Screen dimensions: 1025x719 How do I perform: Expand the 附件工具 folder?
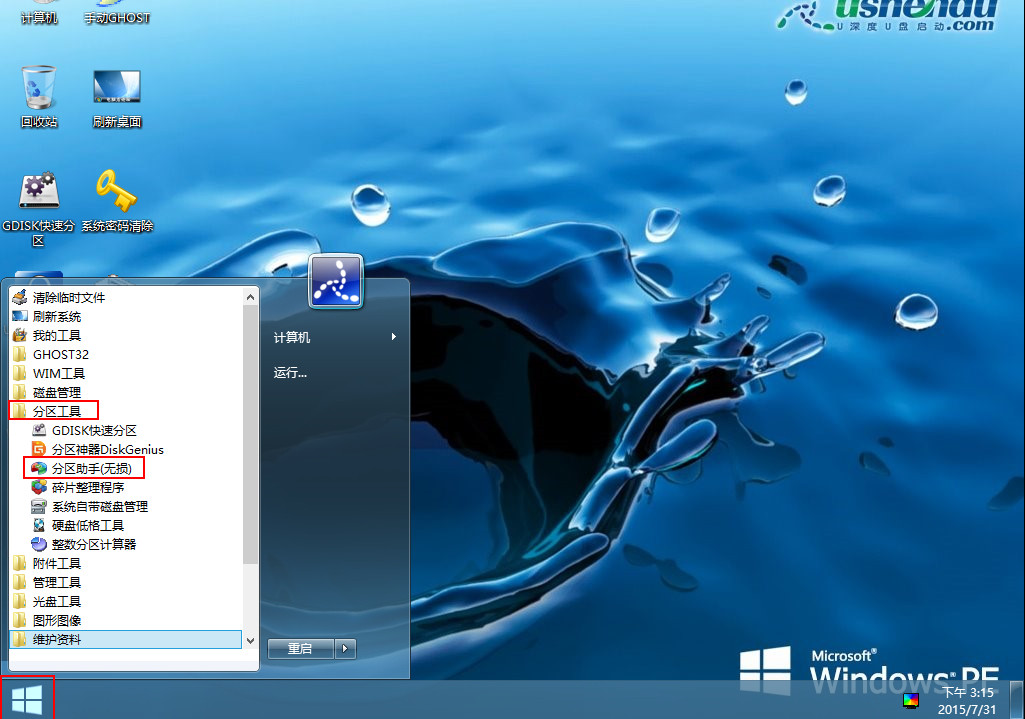[126, 563]
